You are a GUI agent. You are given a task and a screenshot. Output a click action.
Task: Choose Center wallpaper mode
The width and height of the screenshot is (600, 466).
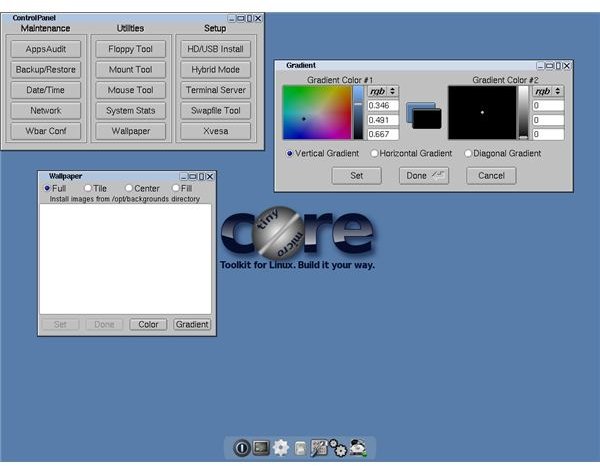pyautogui.click(x=142, y=188)
